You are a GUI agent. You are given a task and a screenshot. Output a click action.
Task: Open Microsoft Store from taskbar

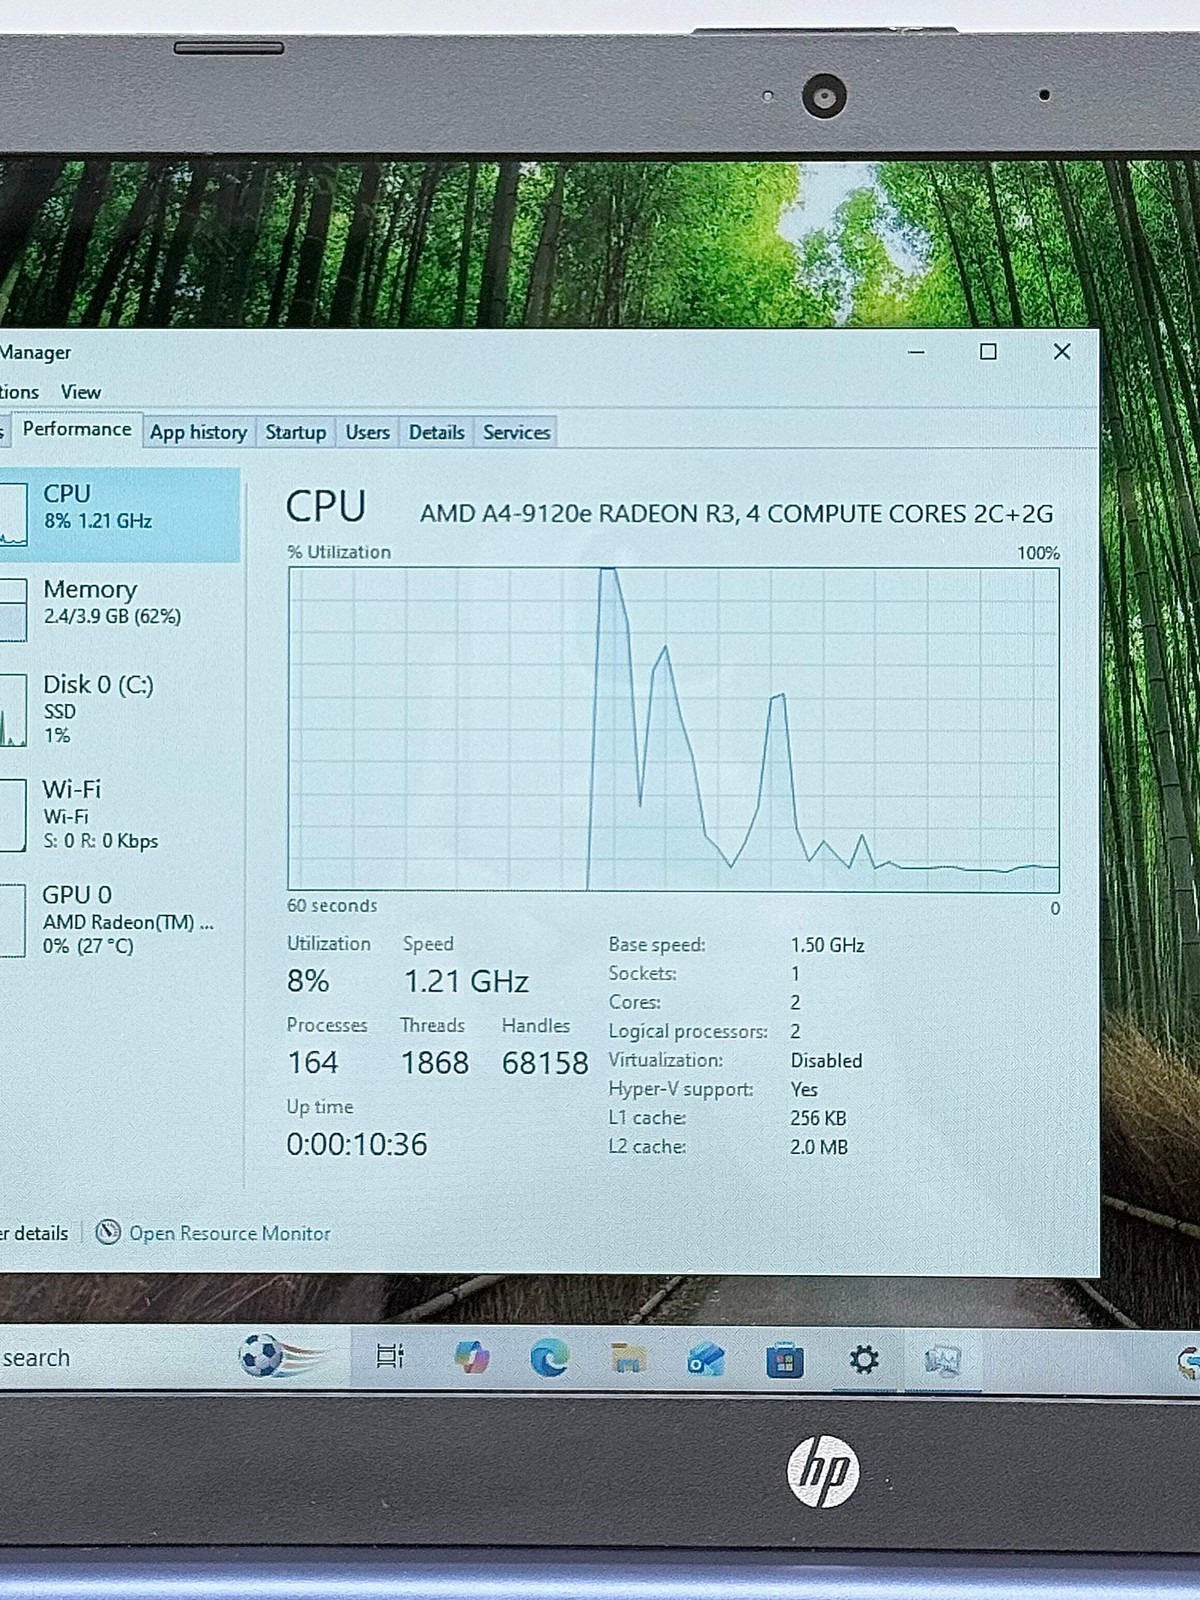coord(784,1360)
